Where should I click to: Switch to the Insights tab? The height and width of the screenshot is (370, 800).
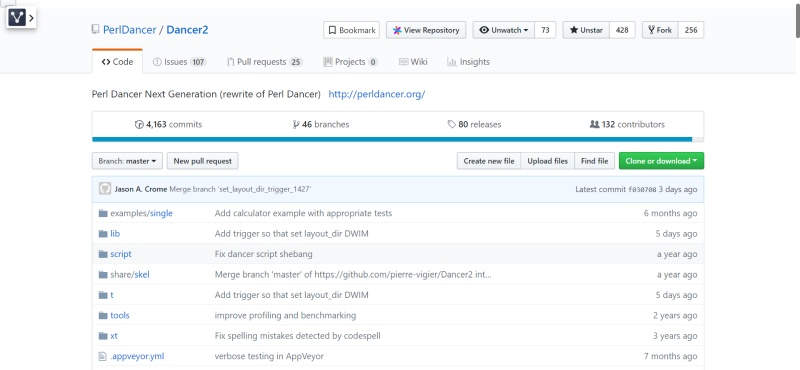coord(468,62)
